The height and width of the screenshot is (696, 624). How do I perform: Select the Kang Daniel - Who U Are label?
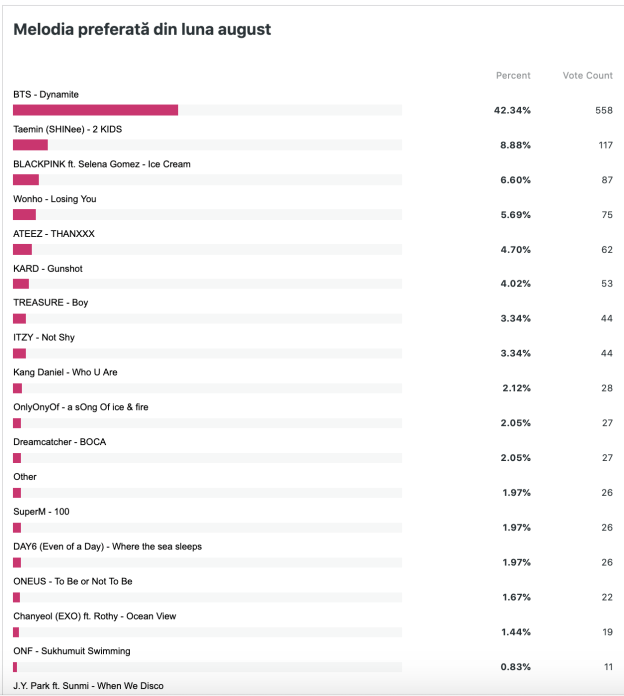tap(65, 372)
